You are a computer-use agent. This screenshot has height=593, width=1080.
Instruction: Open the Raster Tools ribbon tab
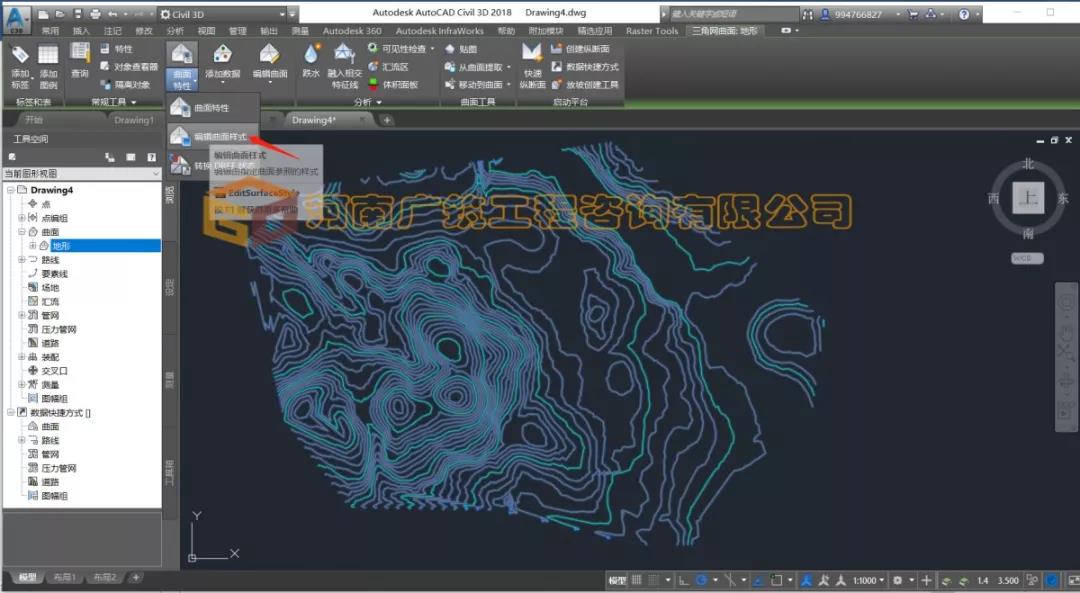point(652,30)
